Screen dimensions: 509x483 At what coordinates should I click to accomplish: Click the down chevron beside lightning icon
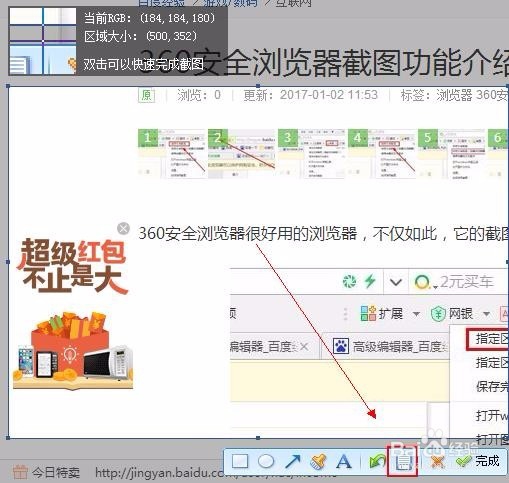point(396,283)
